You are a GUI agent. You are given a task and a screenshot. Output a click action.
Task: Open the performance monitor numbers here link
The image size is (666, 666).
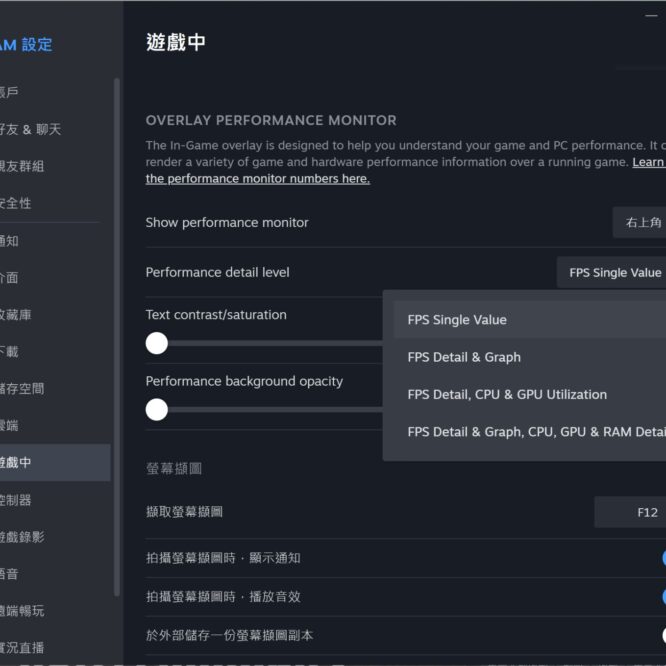(258, 179)
